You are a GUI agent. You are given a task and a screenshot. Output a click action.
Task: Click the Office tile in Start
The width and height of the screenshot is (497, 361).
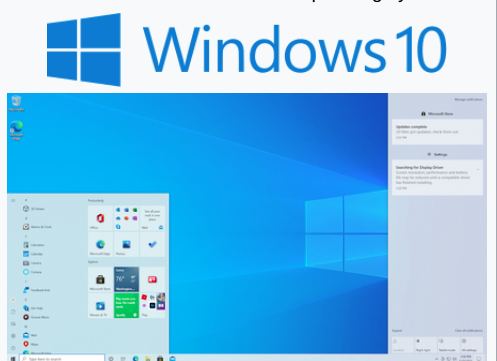(100, 218)
